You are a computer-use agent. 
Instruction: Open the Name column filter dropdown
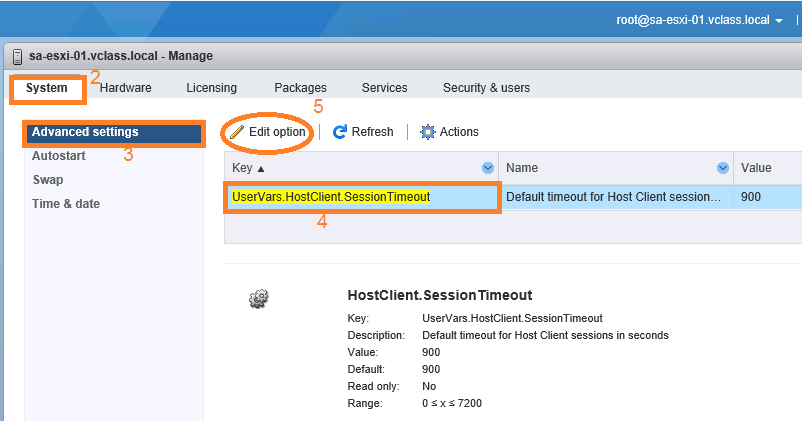pos(723,168)
